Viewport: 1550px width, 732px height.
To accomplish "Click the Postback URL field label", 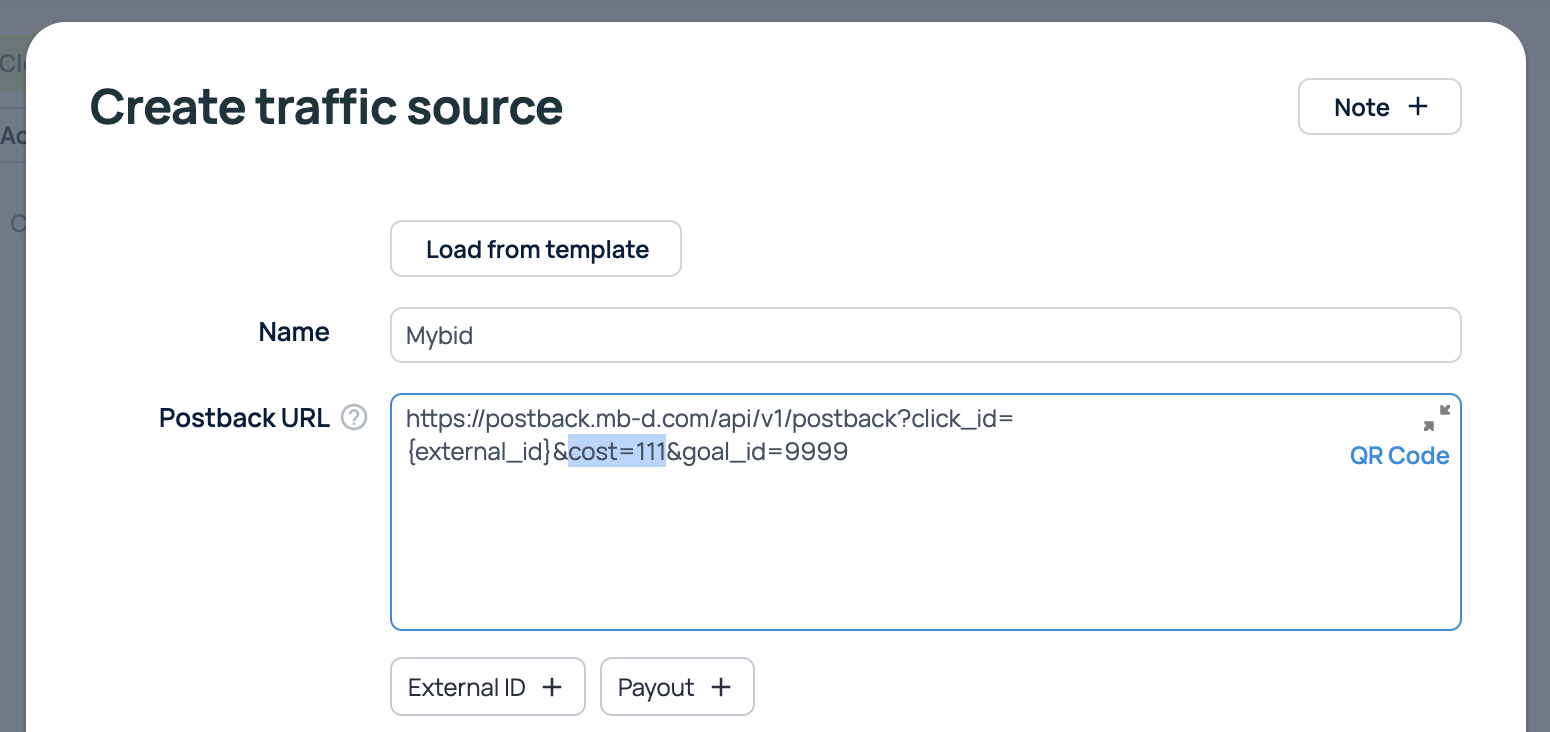I will click(244, 418).
